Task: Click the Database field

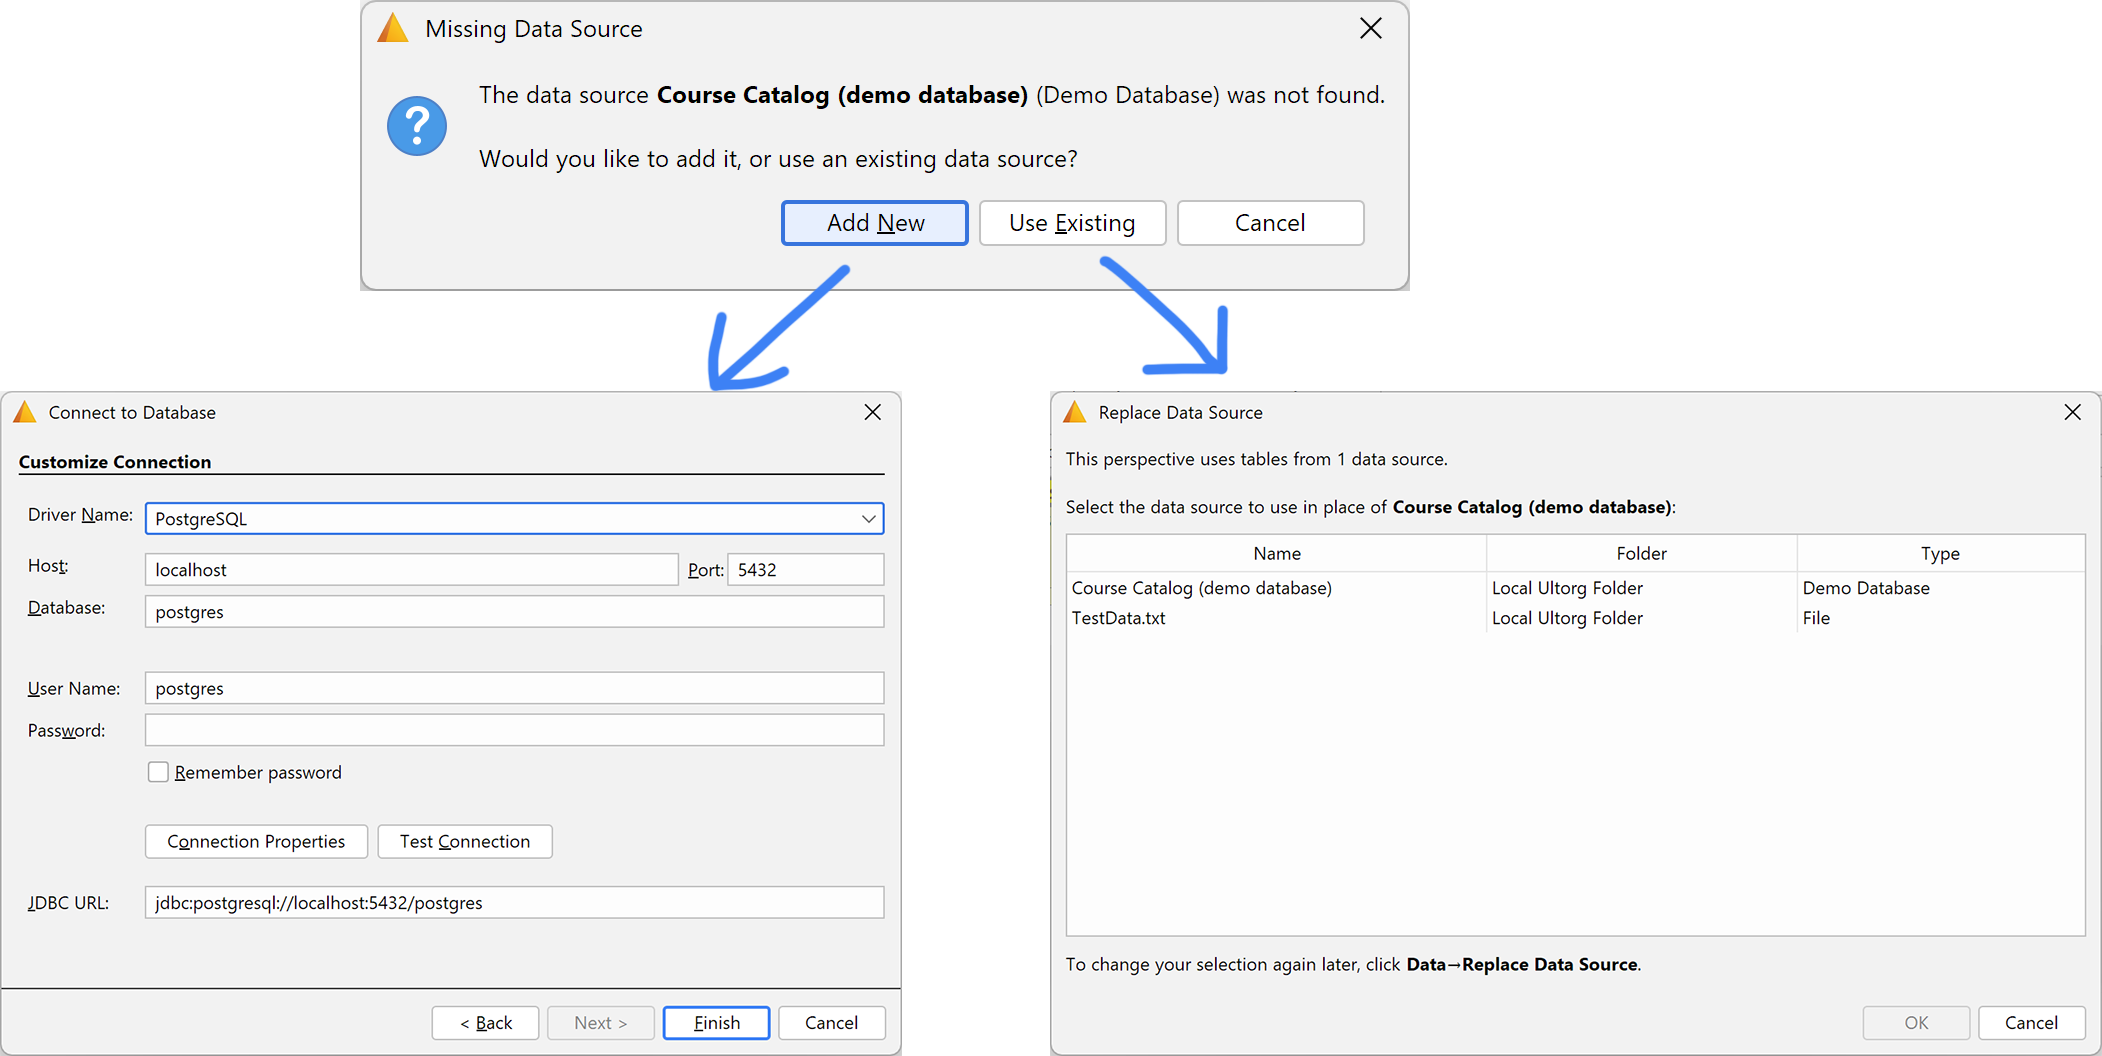Action: point(514,612)
